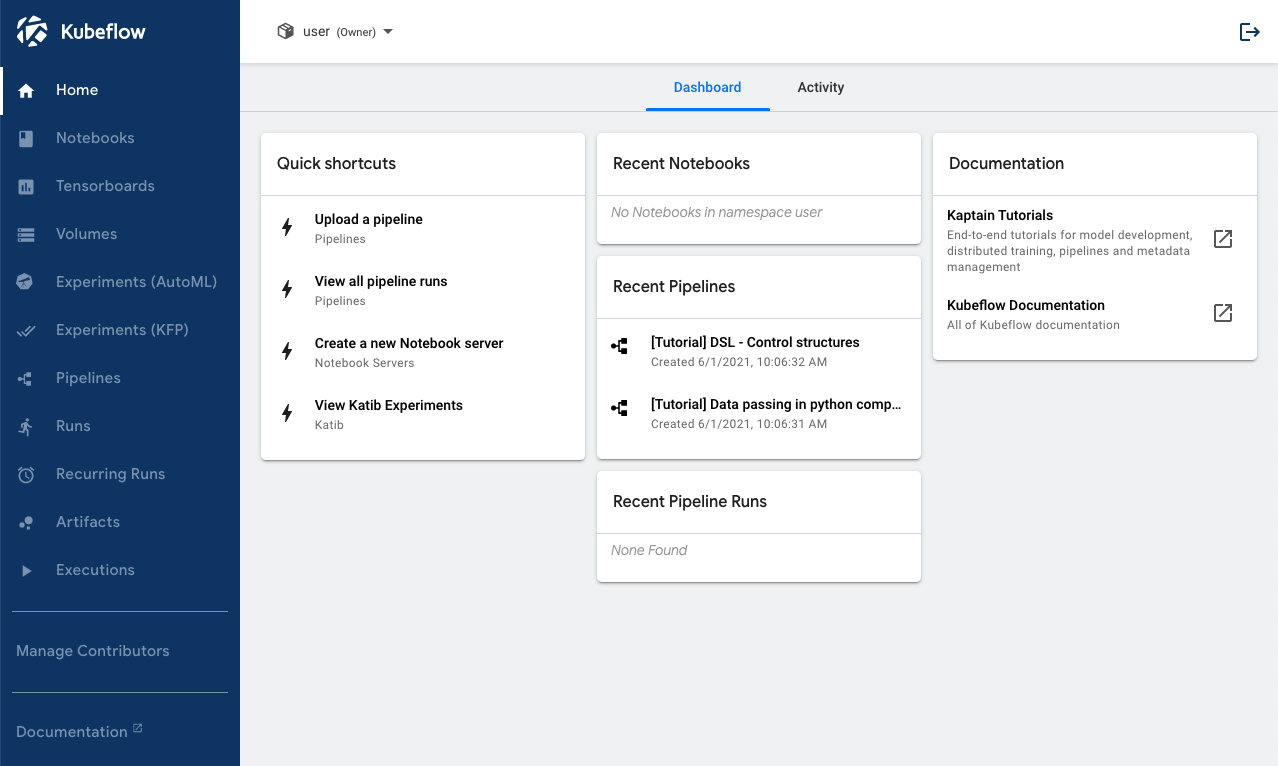Click the pipeline icon beside Data passing in python
The width and height of the screenshot is (1278, 766).
[620, 408]
